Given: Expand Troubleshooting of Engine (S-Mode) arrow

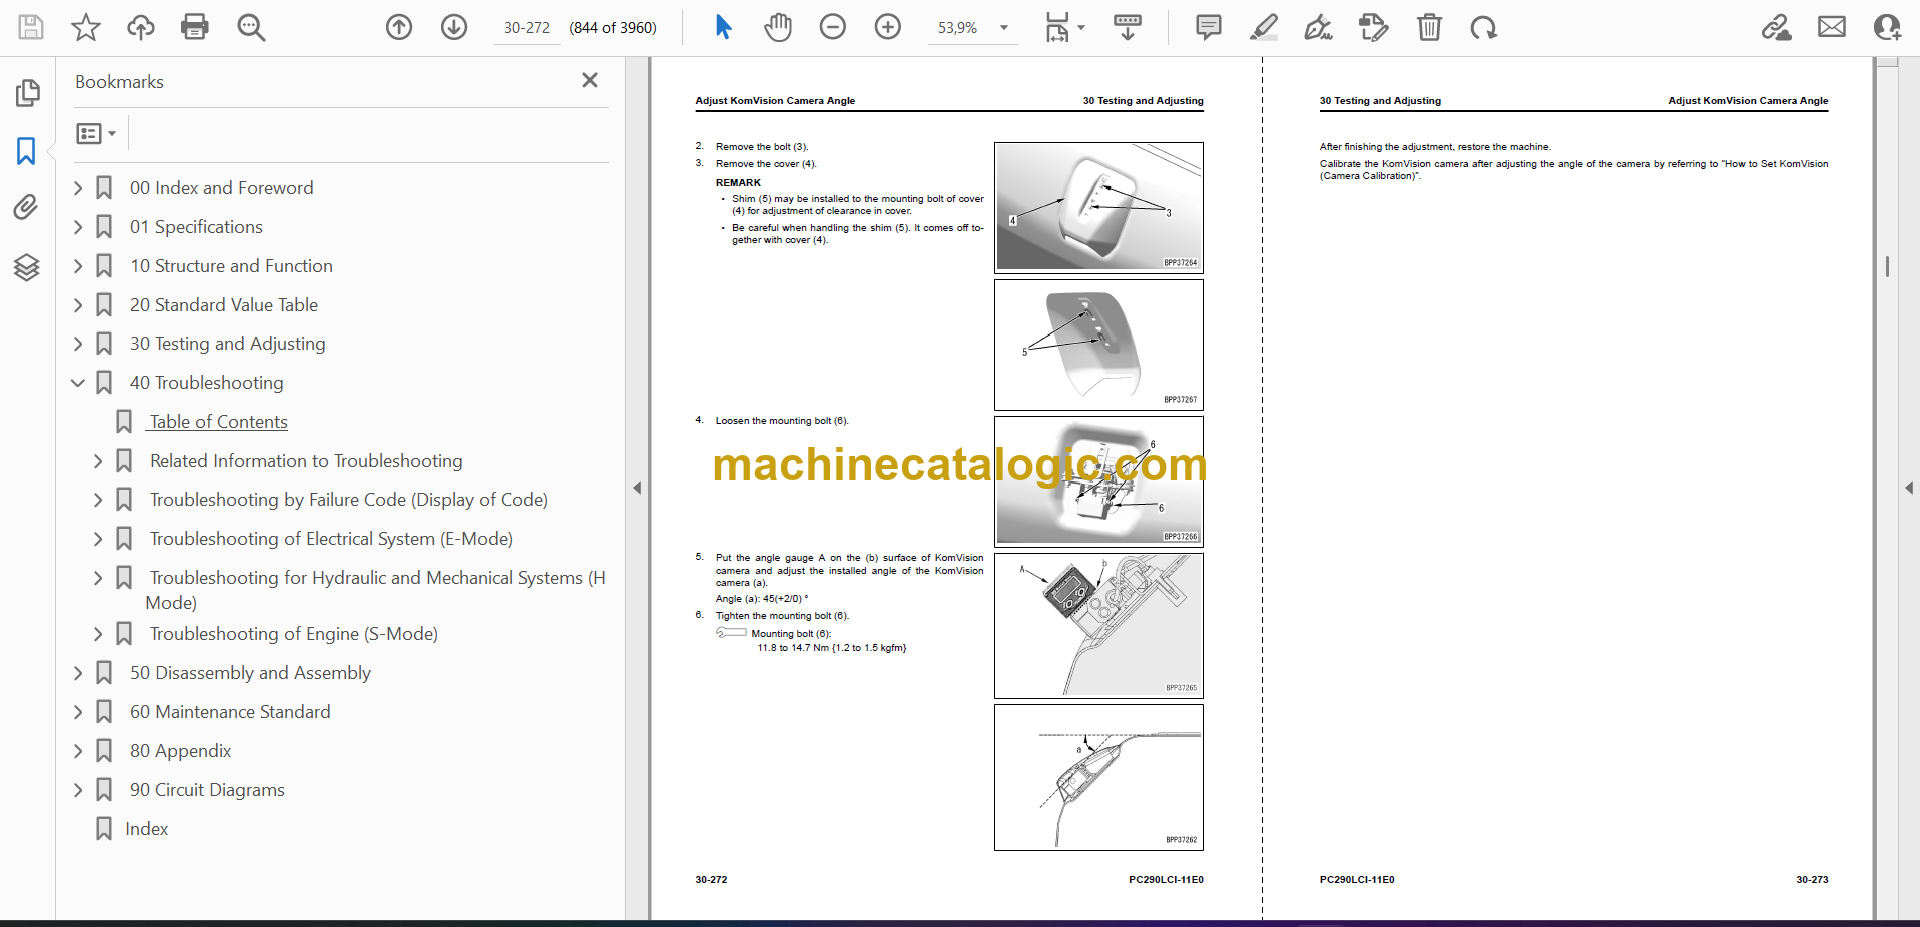Looking at the screenshot, I should pyautogui.click(x=98, y=633).
